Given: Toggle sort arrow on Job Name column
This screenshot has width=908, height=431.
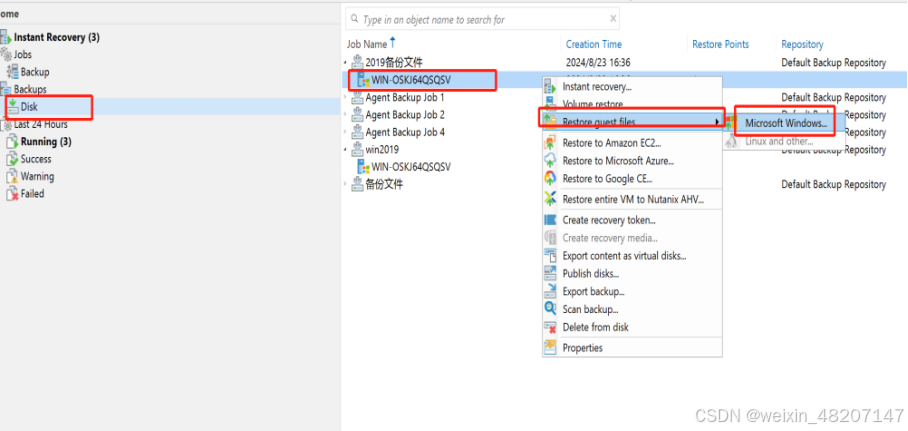Looking at the screenshot, I should coord(393,43).
